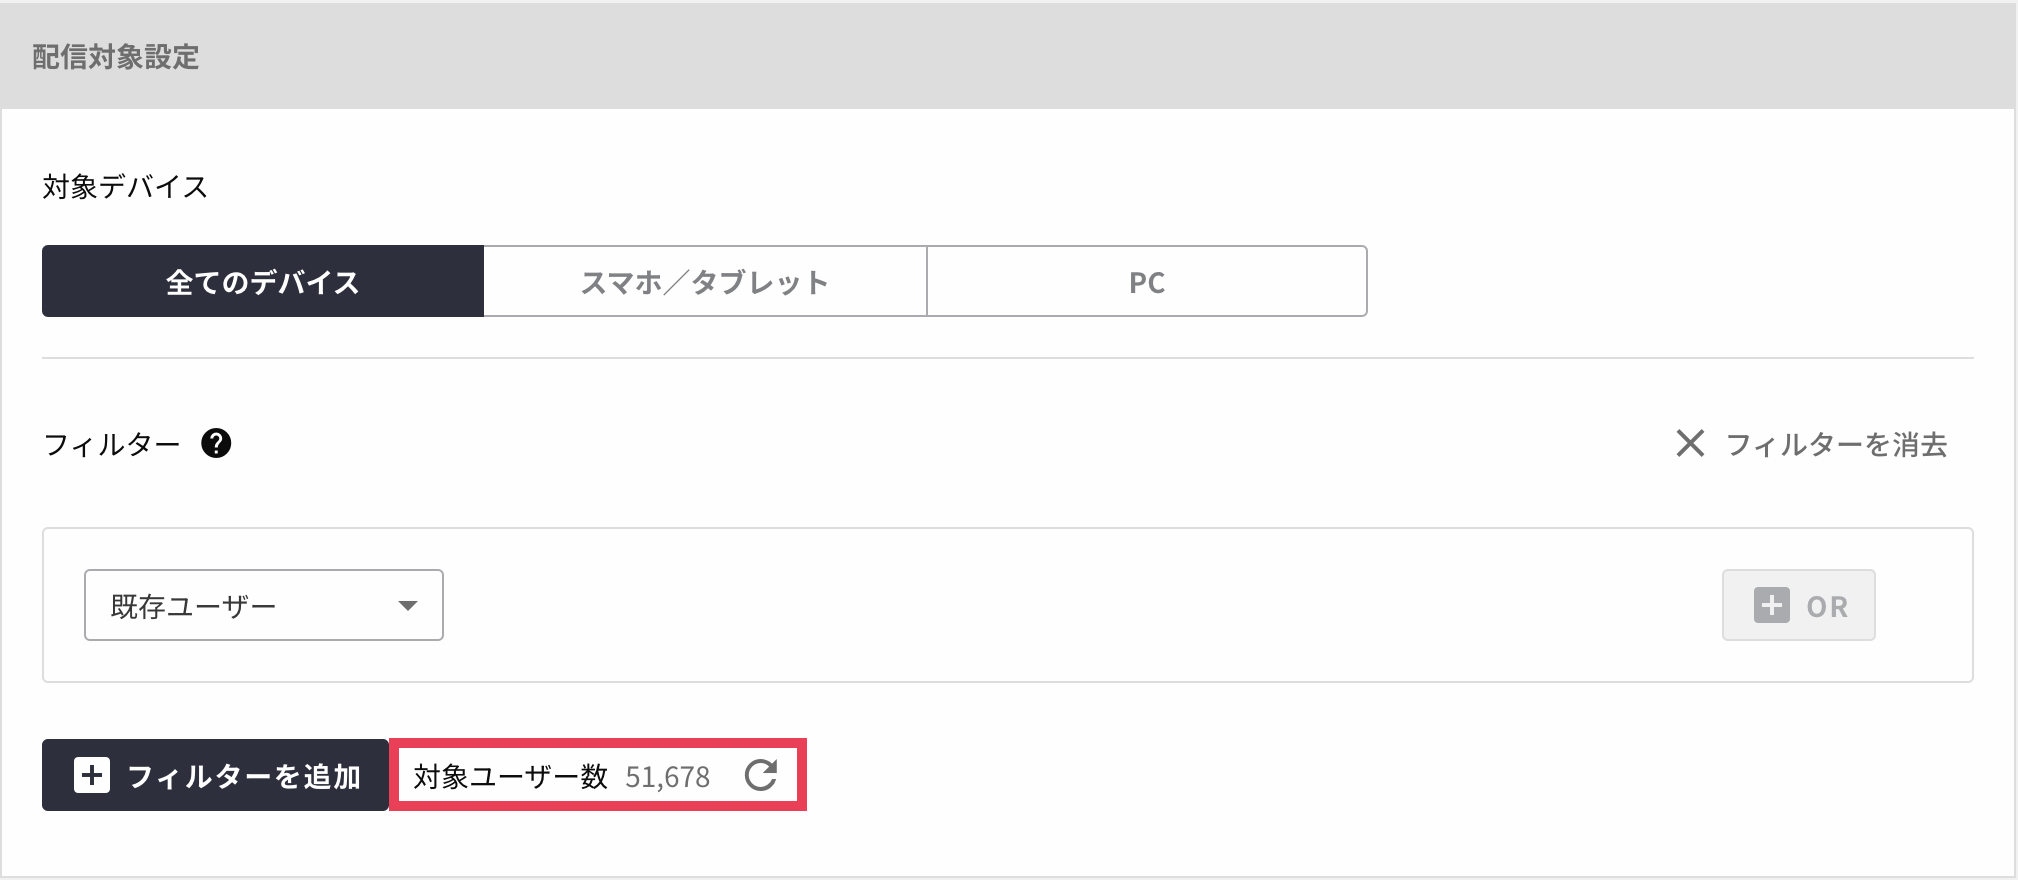Viewport: 2018px width, 880px height.
Task: Refresh the target user count
Action: [761, 775]
